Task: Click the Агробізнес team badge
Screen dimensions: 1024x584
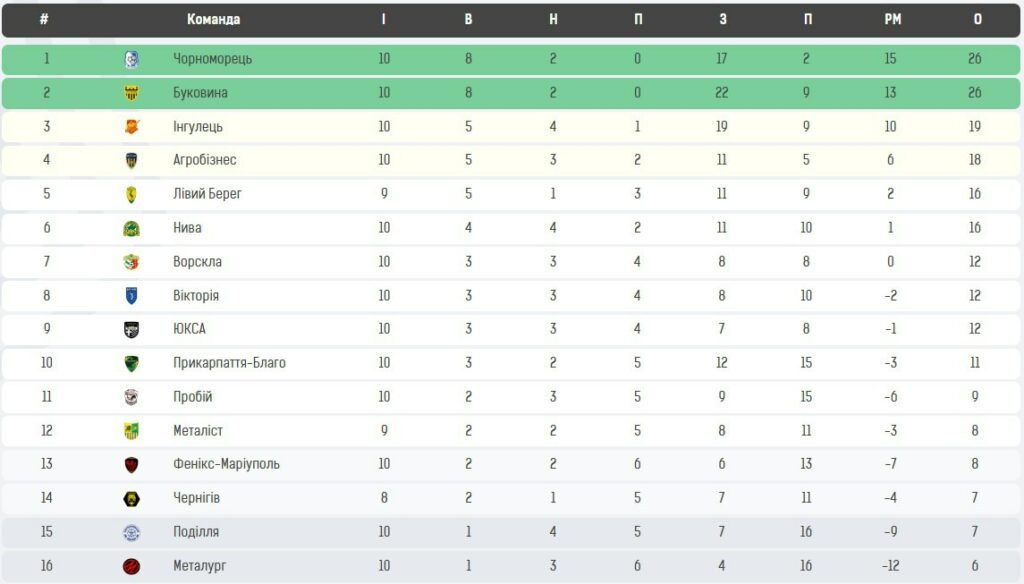Action: click(131, 160)
